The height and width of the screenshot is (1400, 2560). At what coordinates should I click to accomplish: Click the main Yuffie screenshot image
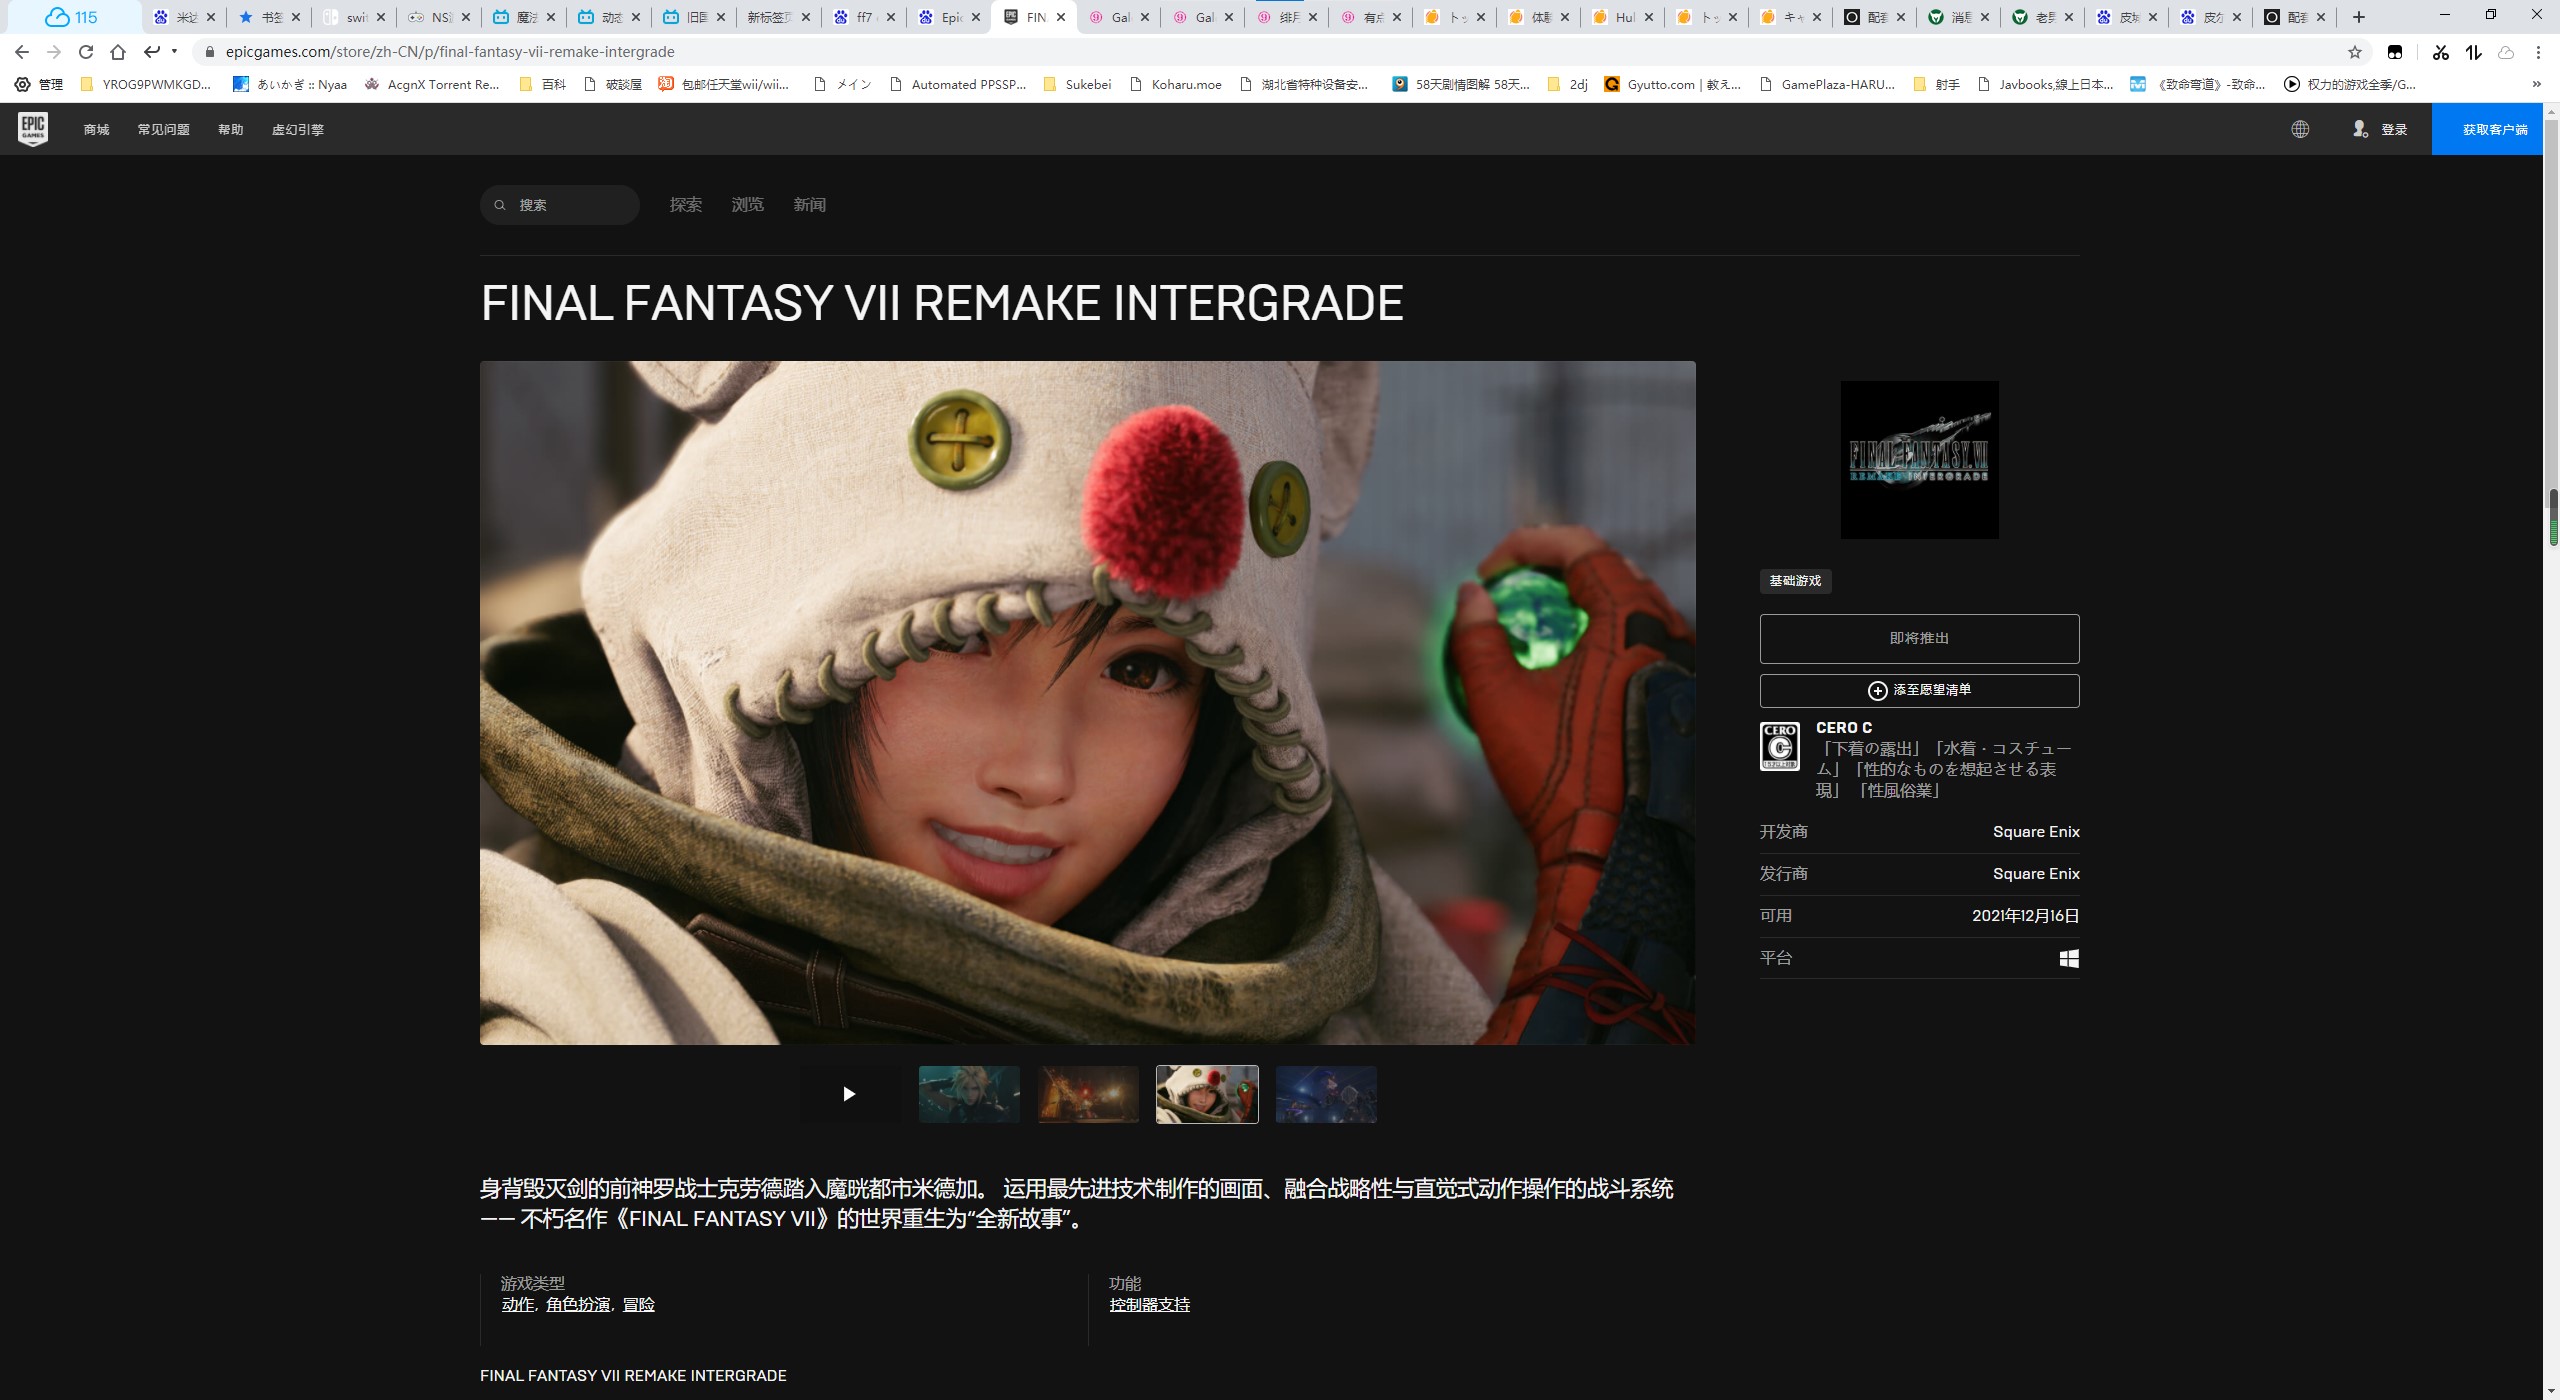pyautogui.click(x=1088, y=703)
